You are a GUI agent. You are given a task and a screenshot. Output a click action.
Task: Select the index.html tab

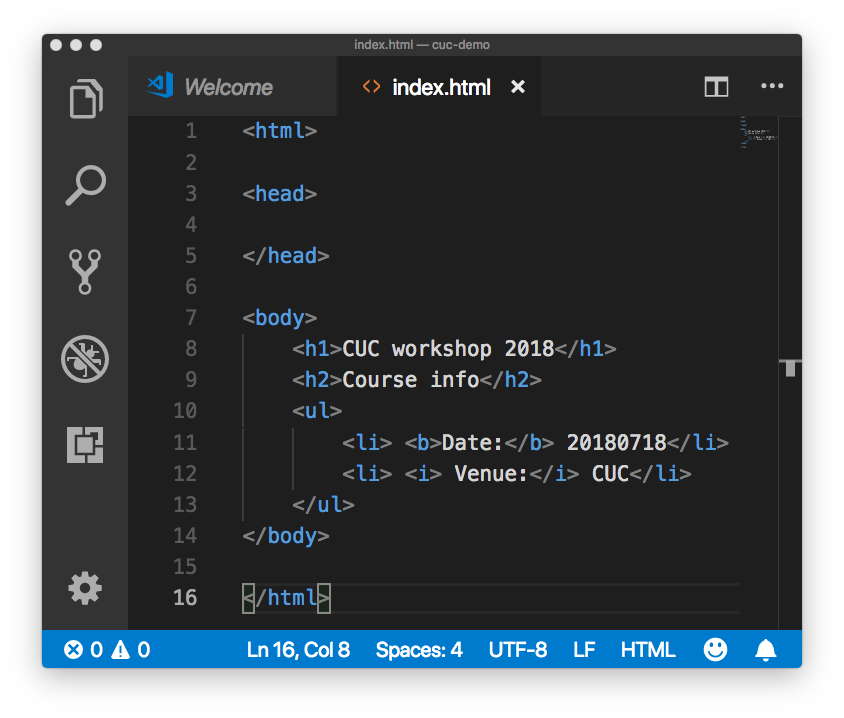(x=441, y=87)
